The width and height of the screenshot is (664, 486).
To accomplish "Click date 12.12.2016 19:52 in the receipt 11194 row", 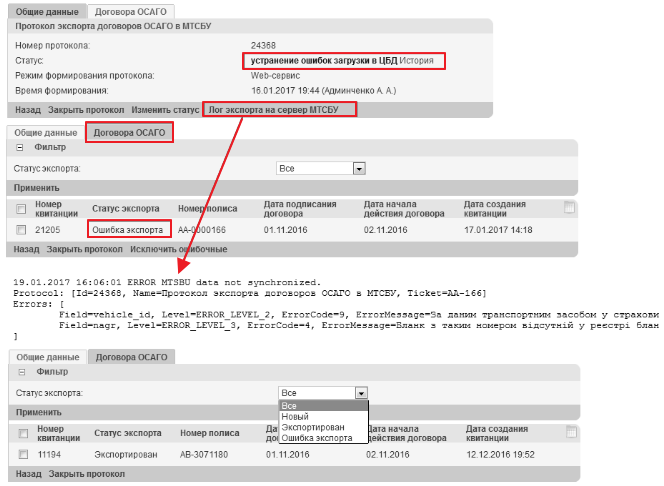I will coord(501,454).
